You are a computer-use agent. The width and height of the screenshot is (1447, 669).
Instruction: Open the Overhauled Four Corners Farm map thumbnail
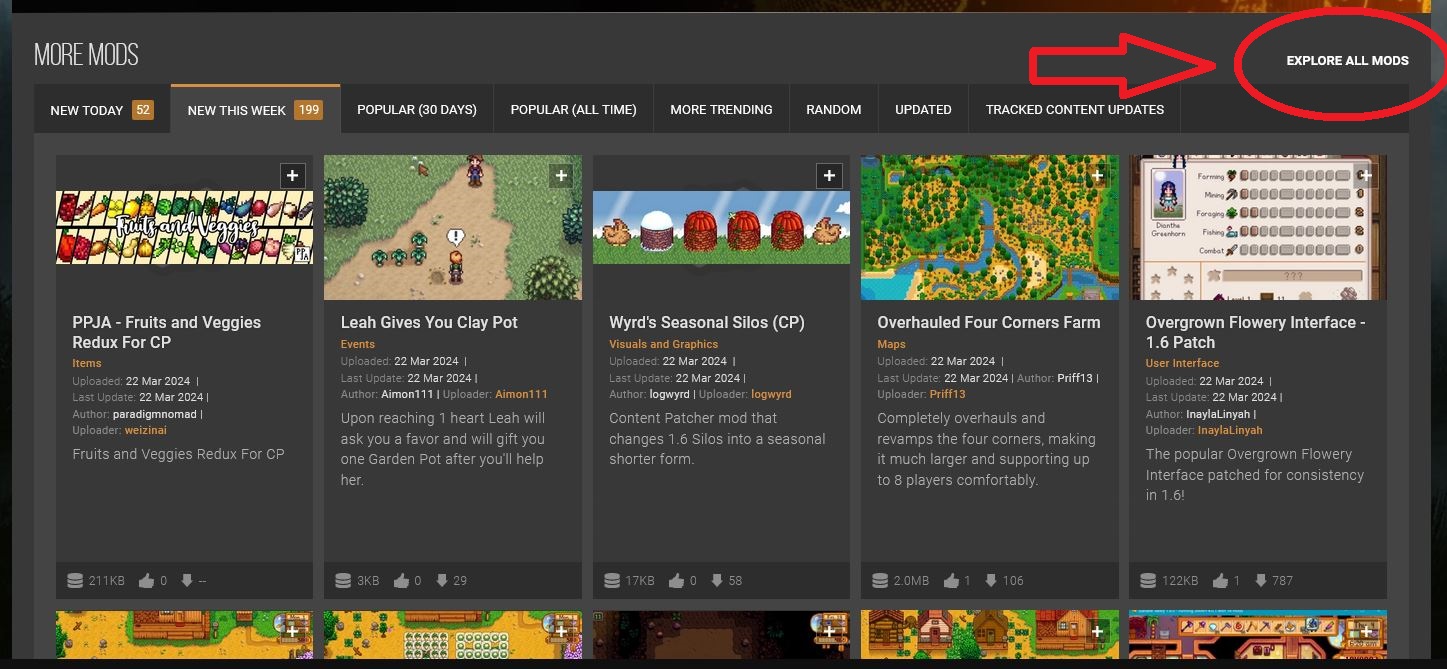[x=990, y=227]
